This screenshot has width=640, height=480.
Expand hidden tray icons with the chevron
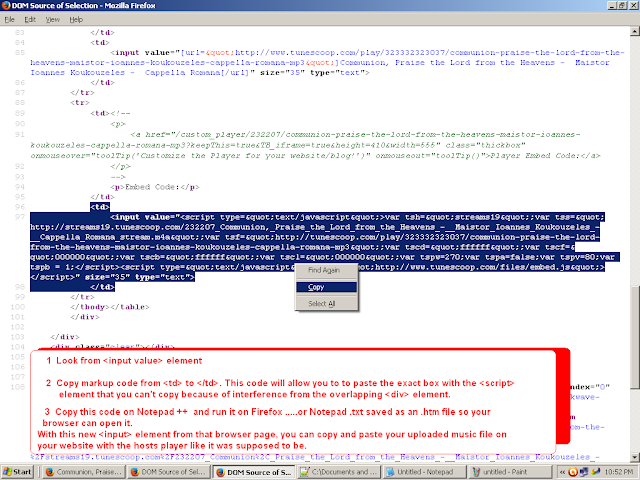562,472
